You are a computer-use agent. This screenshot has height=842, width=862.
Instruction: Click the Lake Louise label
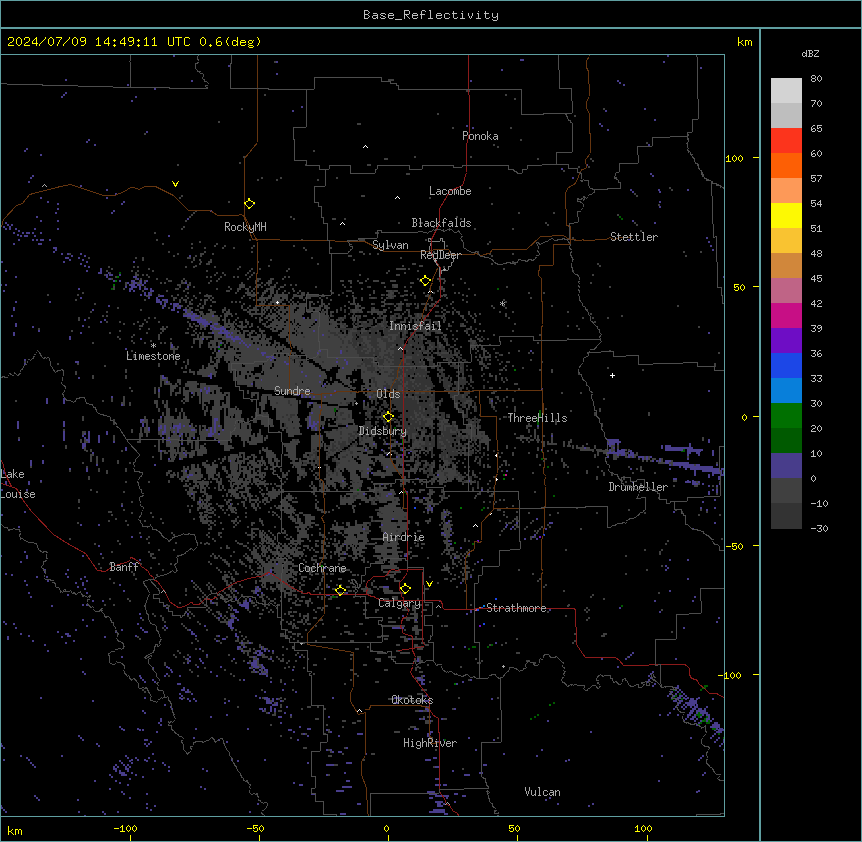point(18,484)
